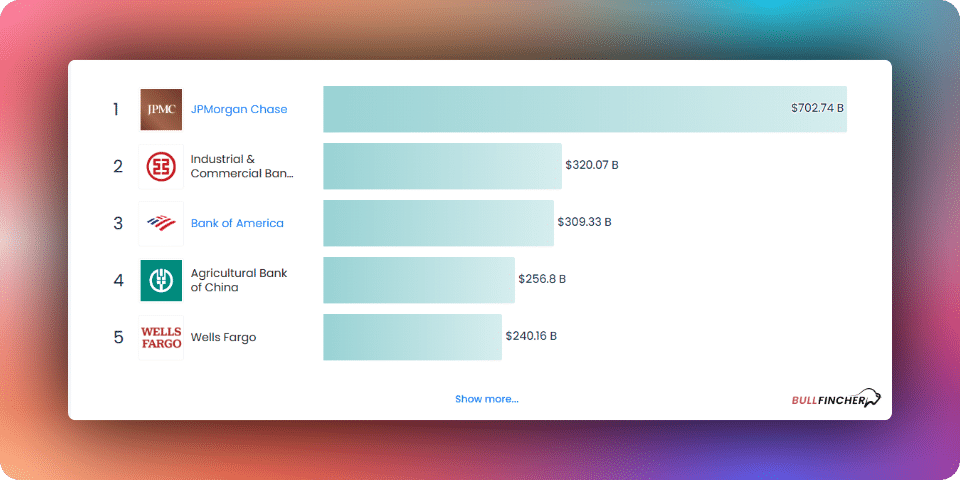The width and height of the screenshot is (960, 480).
Task: Click the Bank of America flag logo
Action: [161, 223]
